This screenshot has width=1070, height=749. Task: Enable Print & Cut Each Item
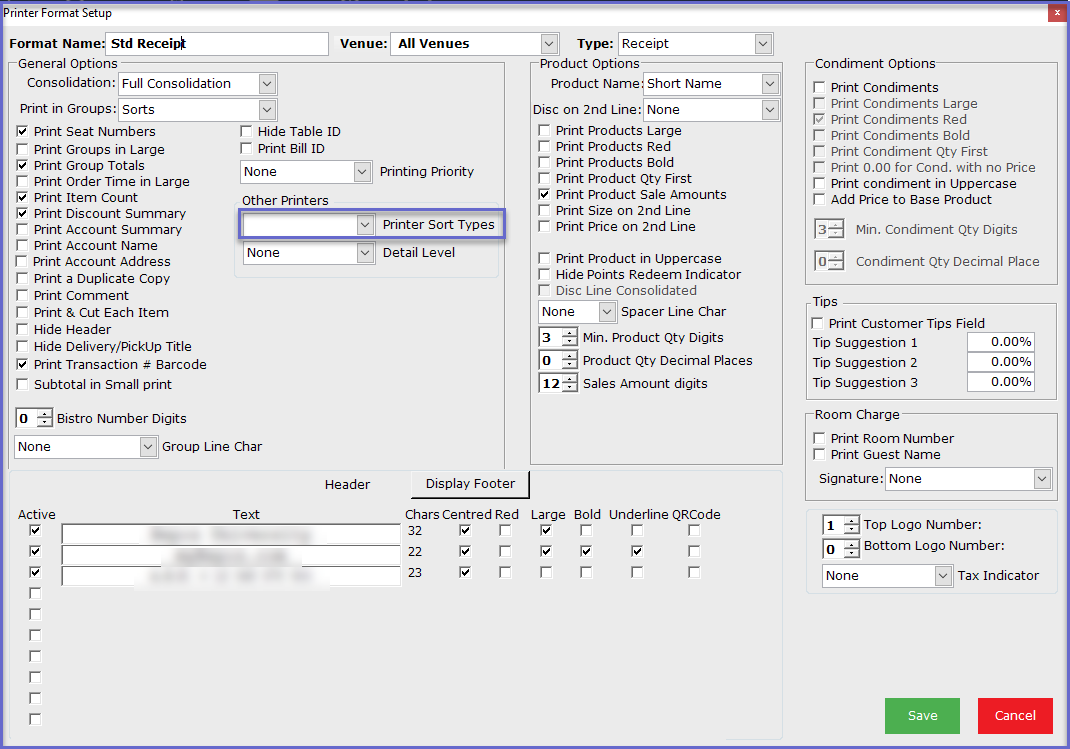coord(23,312)
